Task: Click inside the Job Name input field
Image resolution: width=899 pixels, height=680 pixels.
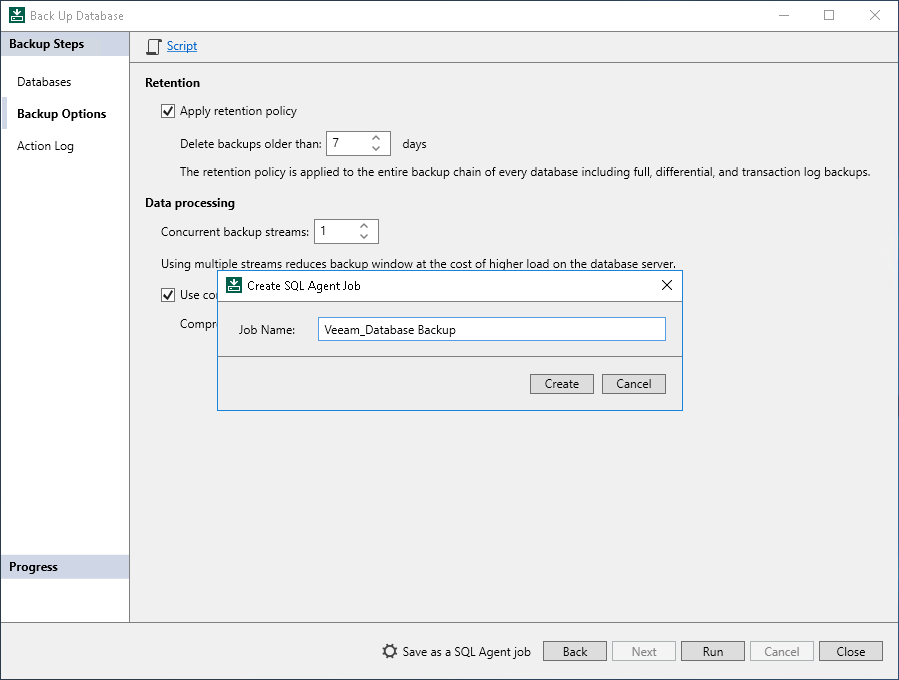Action: (x=491, y=329)
